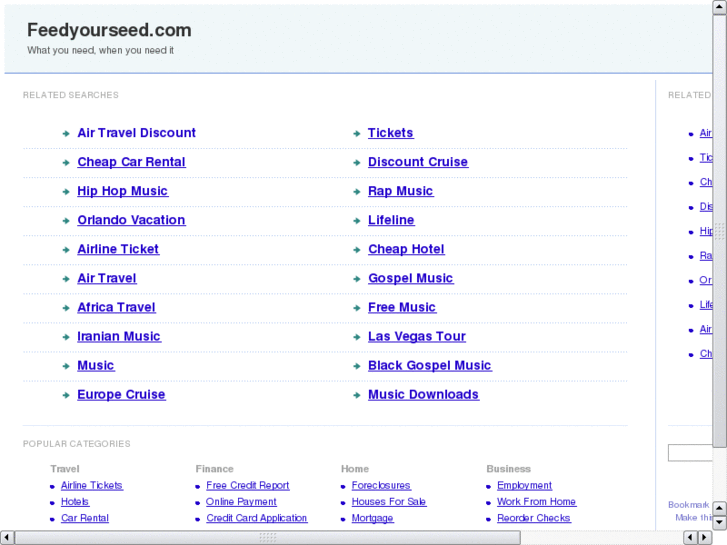Open the Reorder Checks link
Viewport: 727px width, 545px height.
pos(534,518)
